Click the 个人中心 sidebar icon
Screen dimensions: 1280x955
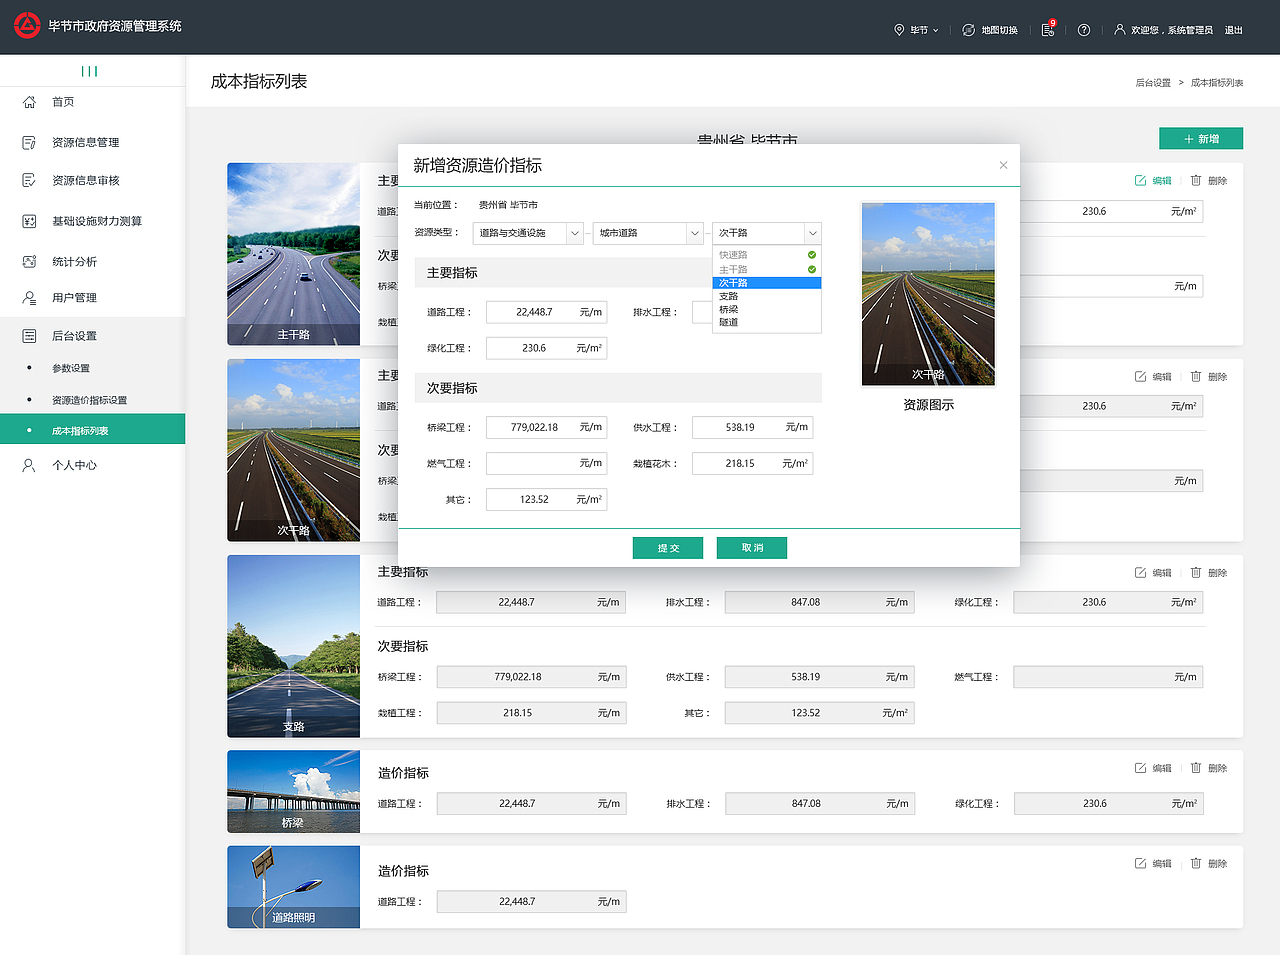pos(29,465)
